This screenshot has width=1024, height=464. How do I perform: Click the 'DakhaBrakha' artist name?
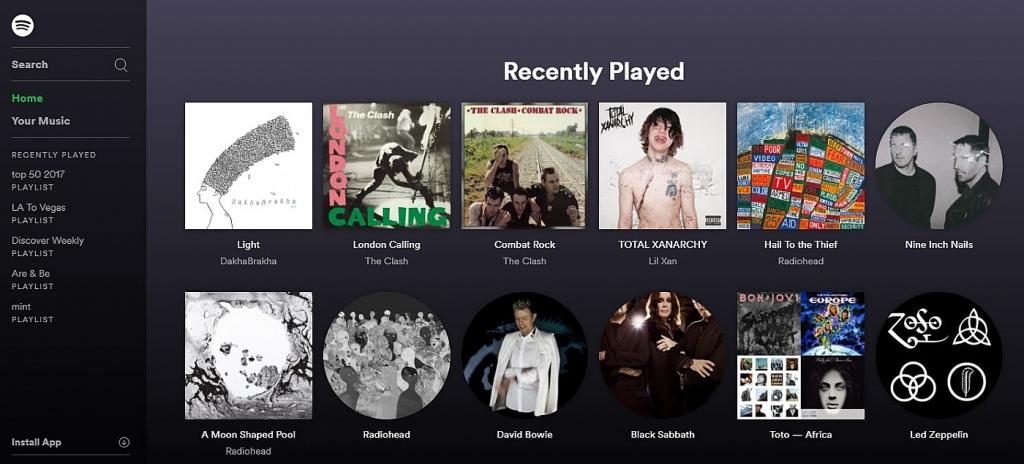[x=248, y=261]
